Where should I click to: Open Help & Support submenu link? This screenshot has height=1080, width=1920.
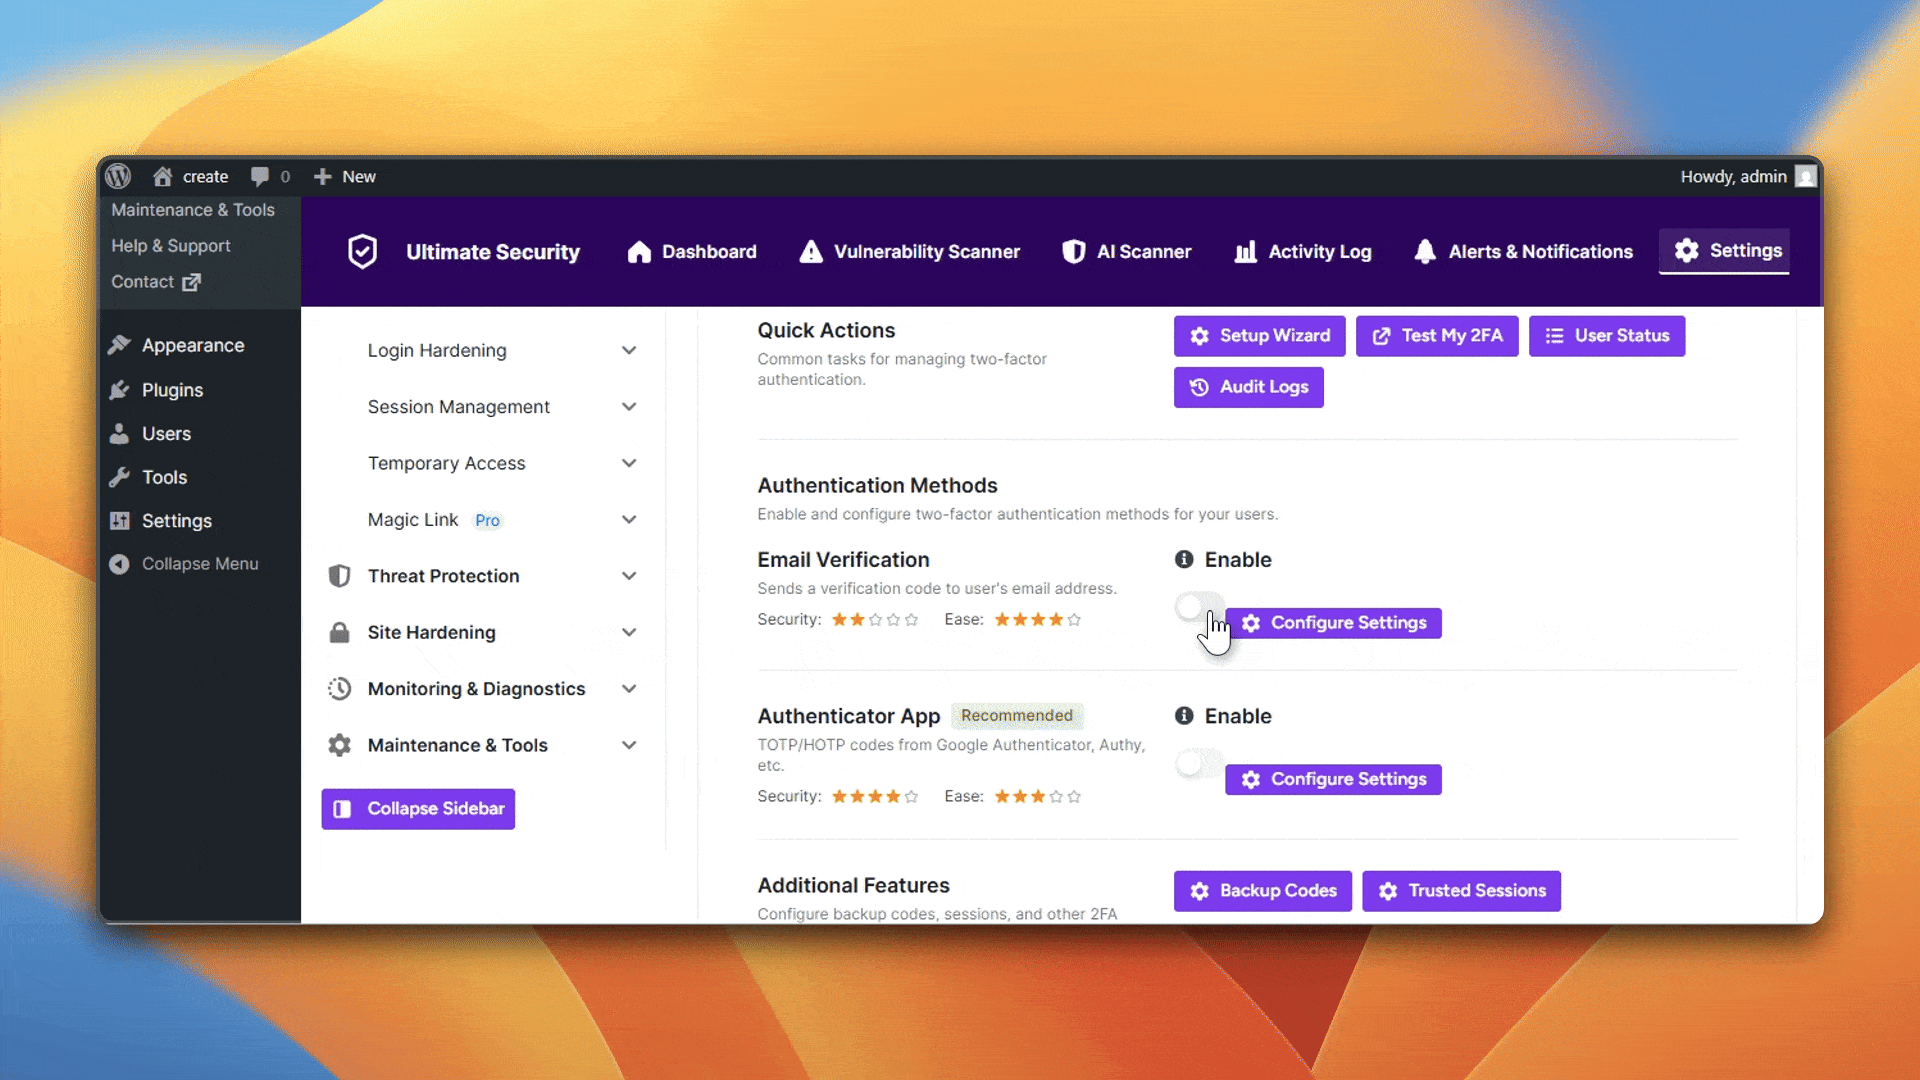171,246
